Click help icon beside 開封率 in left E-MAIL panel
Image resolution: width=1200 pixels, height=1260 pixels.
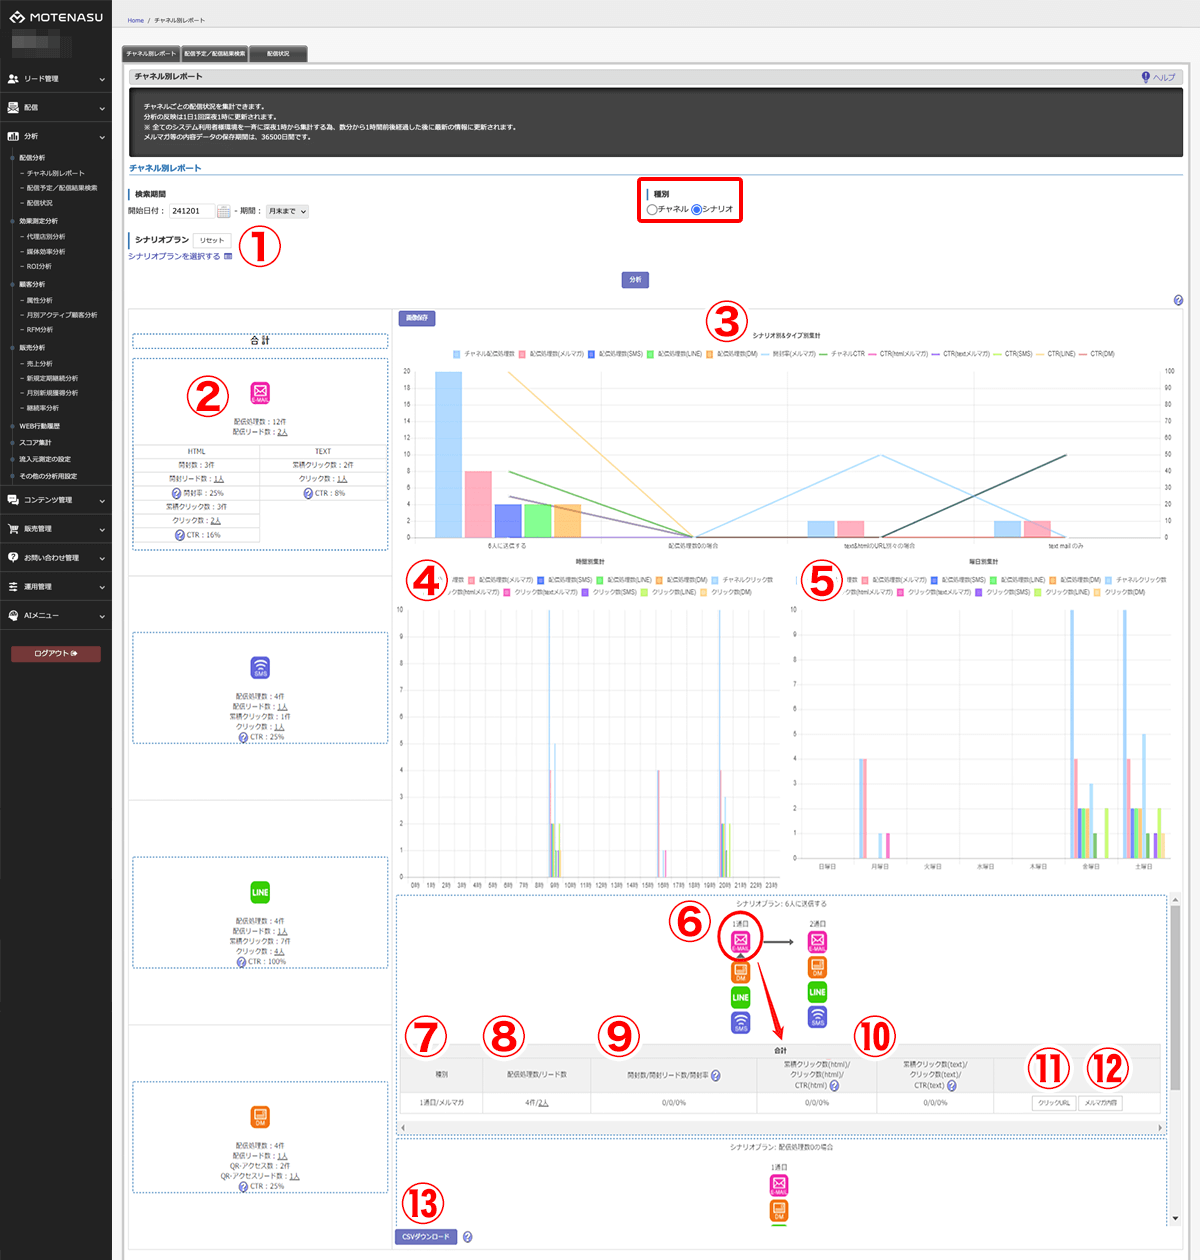(x=176, y=493)
